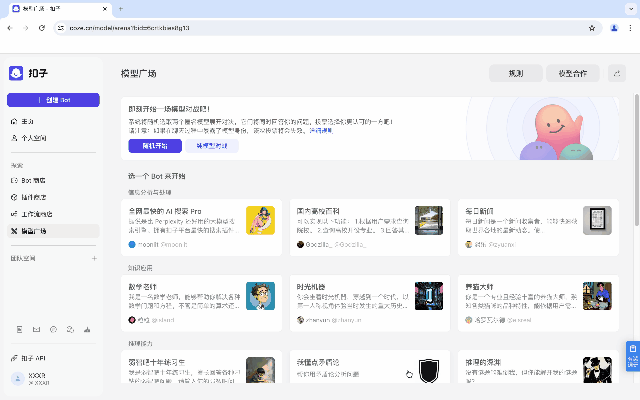This screenshot has height=400, width=640.
Task: Select 模型广场 in the sidebar menu
Action: 34,231
